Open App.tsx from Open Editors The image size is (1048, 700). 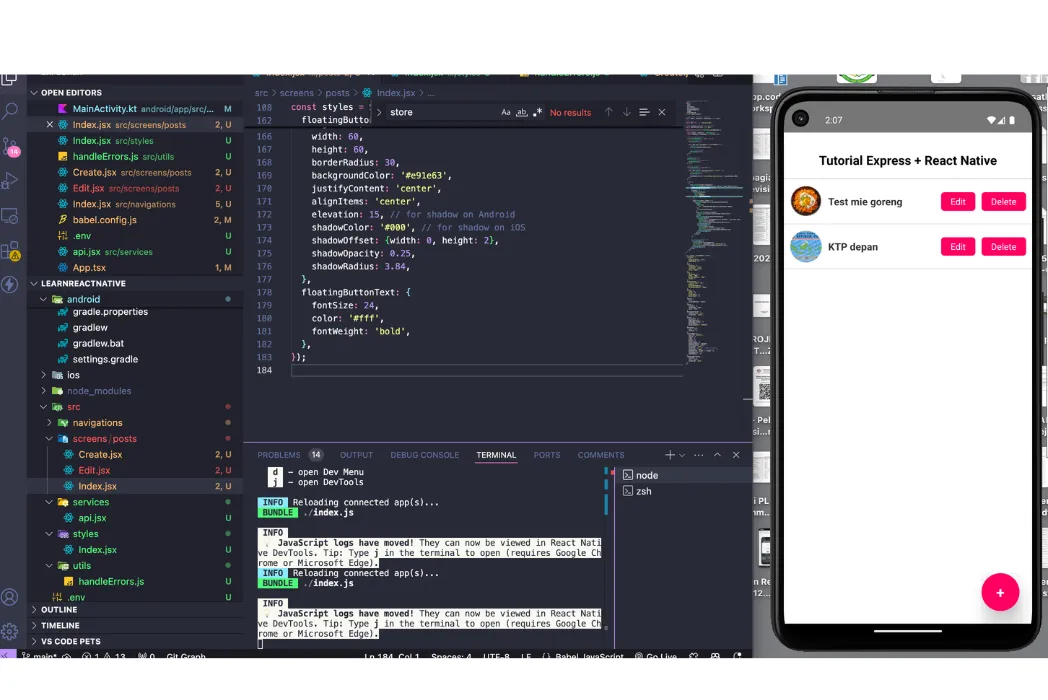[x=136, y=267]
